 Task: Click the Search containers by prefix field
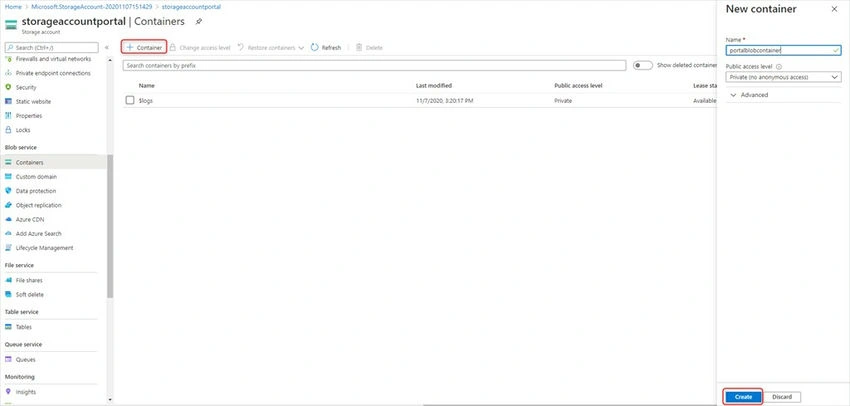click(374, 65)
